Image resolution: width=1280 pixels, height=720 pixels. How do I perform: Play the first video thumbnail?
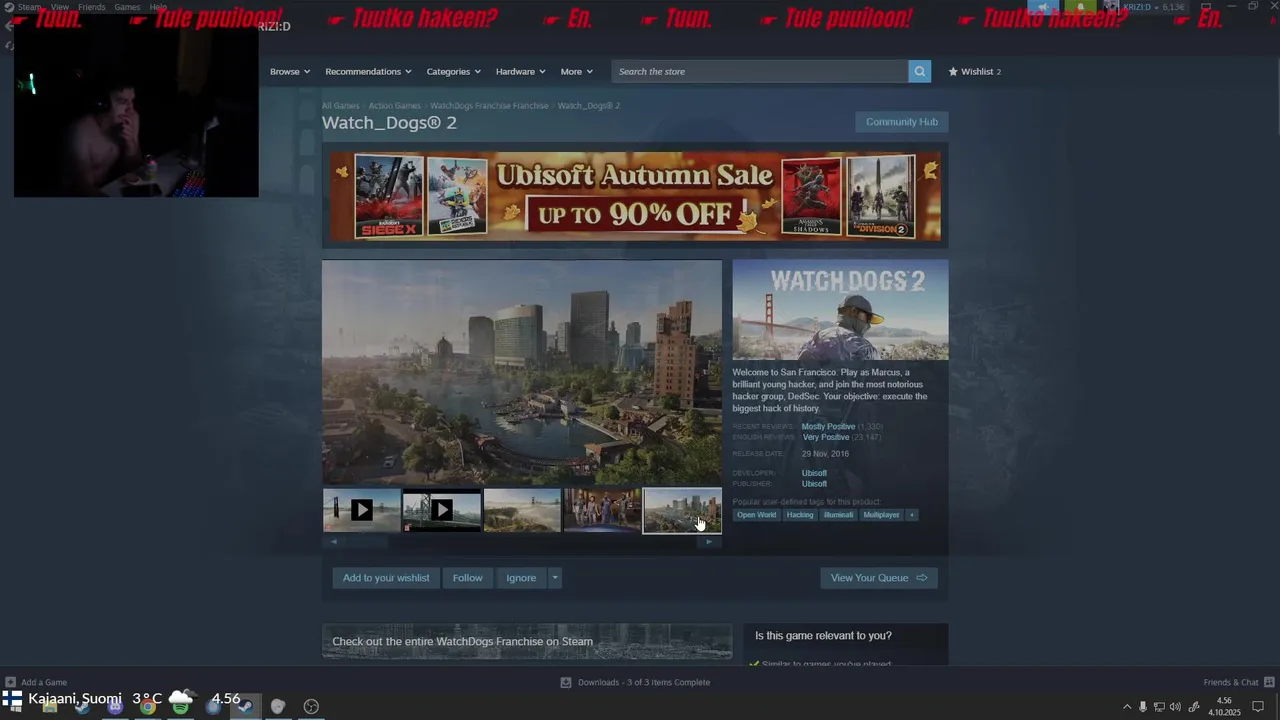[x=362, y=510]
